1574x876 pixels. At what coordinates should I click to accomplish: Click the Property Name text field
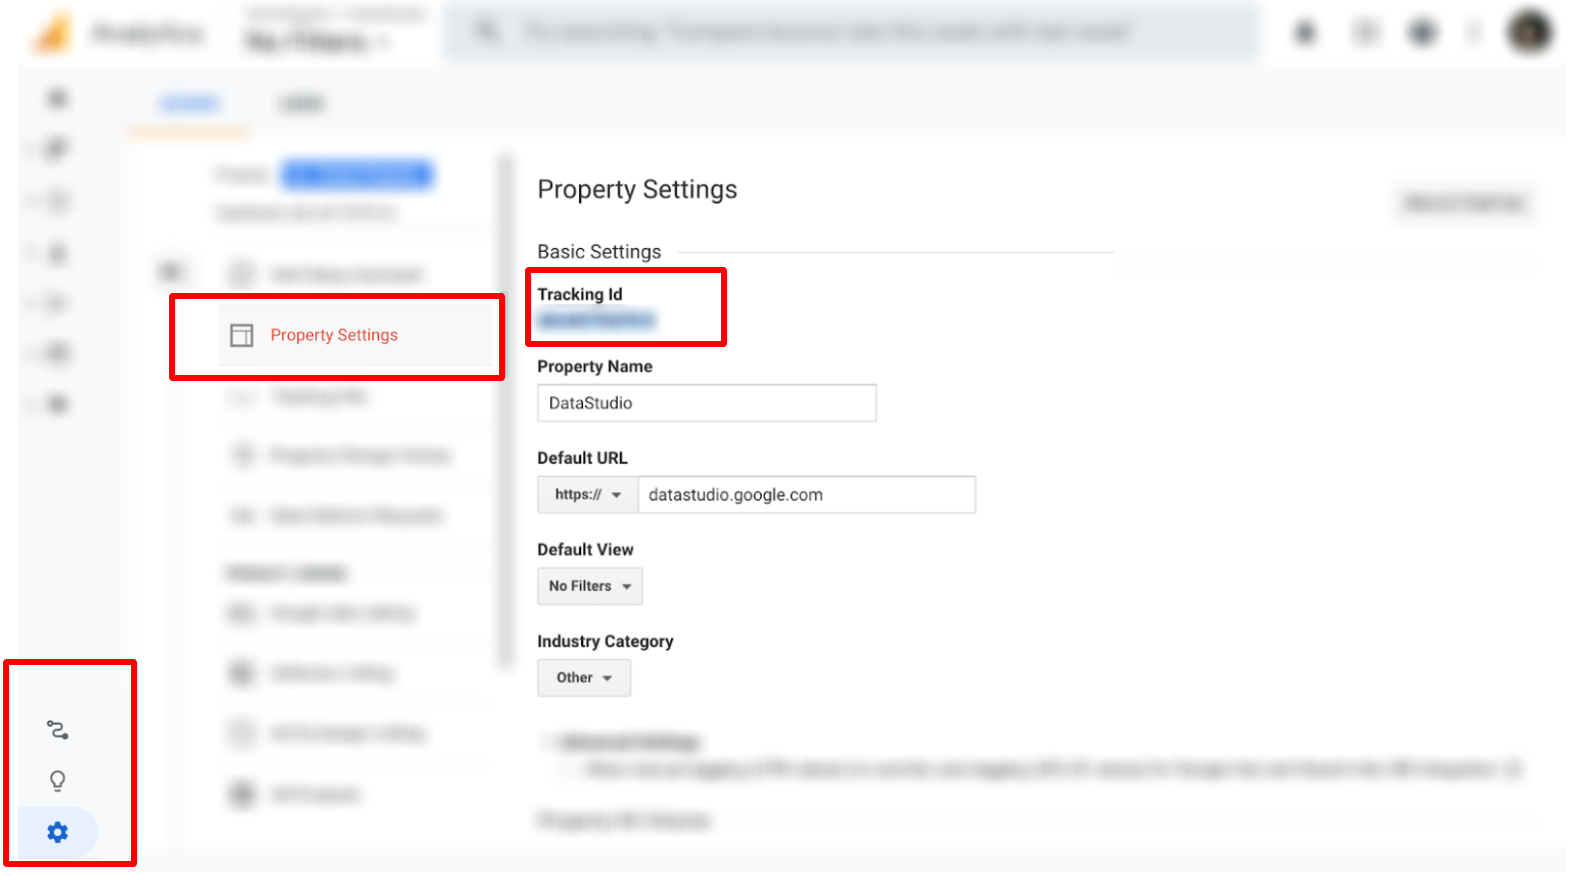(x=706, y=403)
